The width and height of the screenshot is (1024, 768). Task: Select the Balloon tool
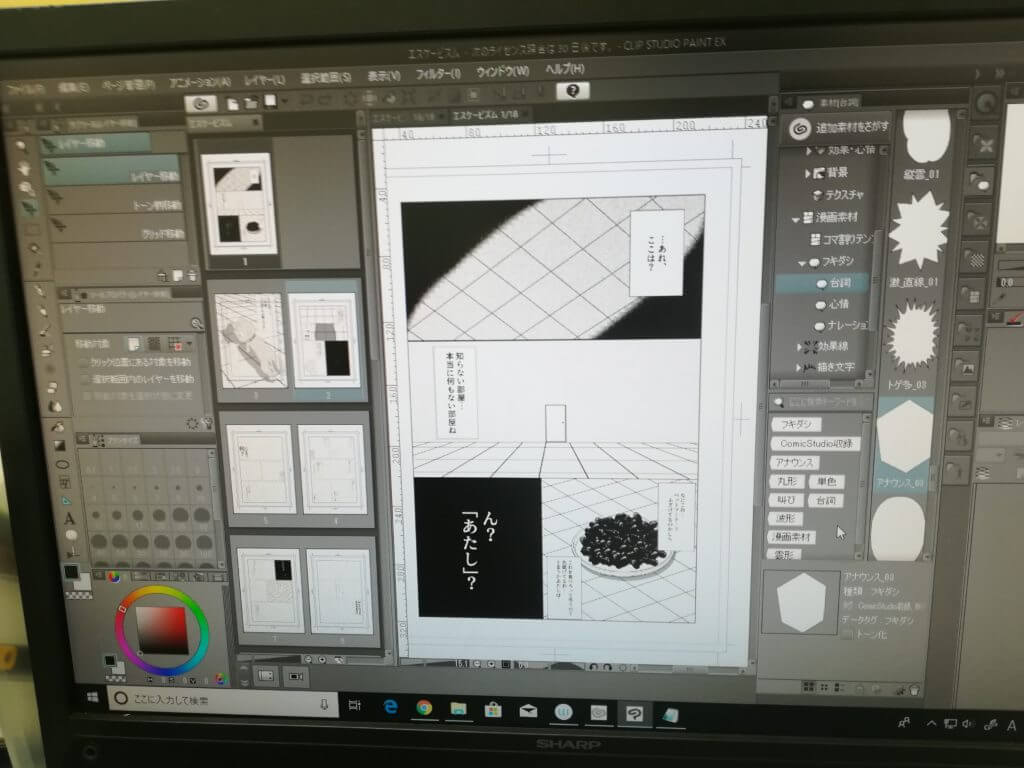point(71,536)
